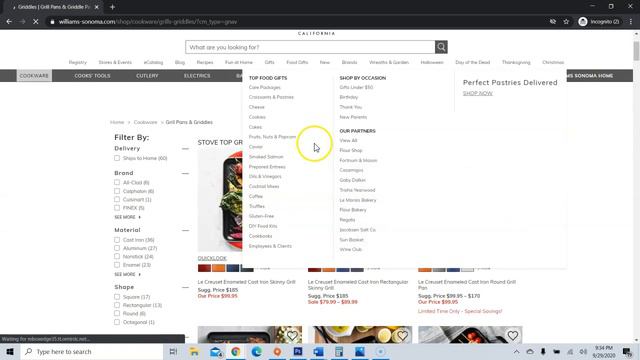Expand See More under Material

coord(127,274)
